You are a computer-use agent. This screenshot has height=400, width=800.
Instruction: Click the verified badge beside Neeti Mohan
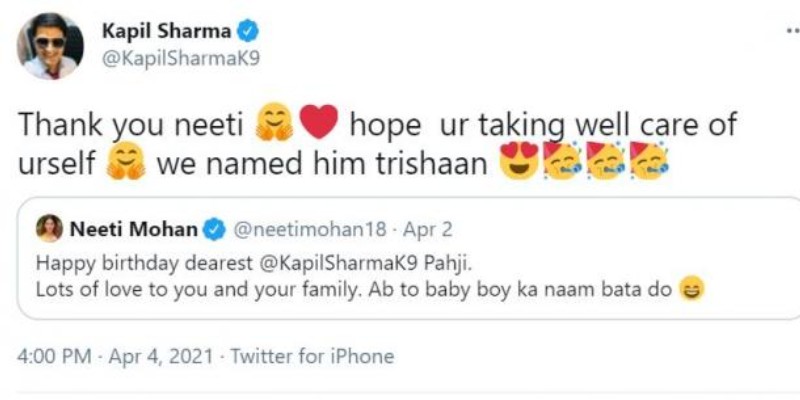click(x=213, y=230)
